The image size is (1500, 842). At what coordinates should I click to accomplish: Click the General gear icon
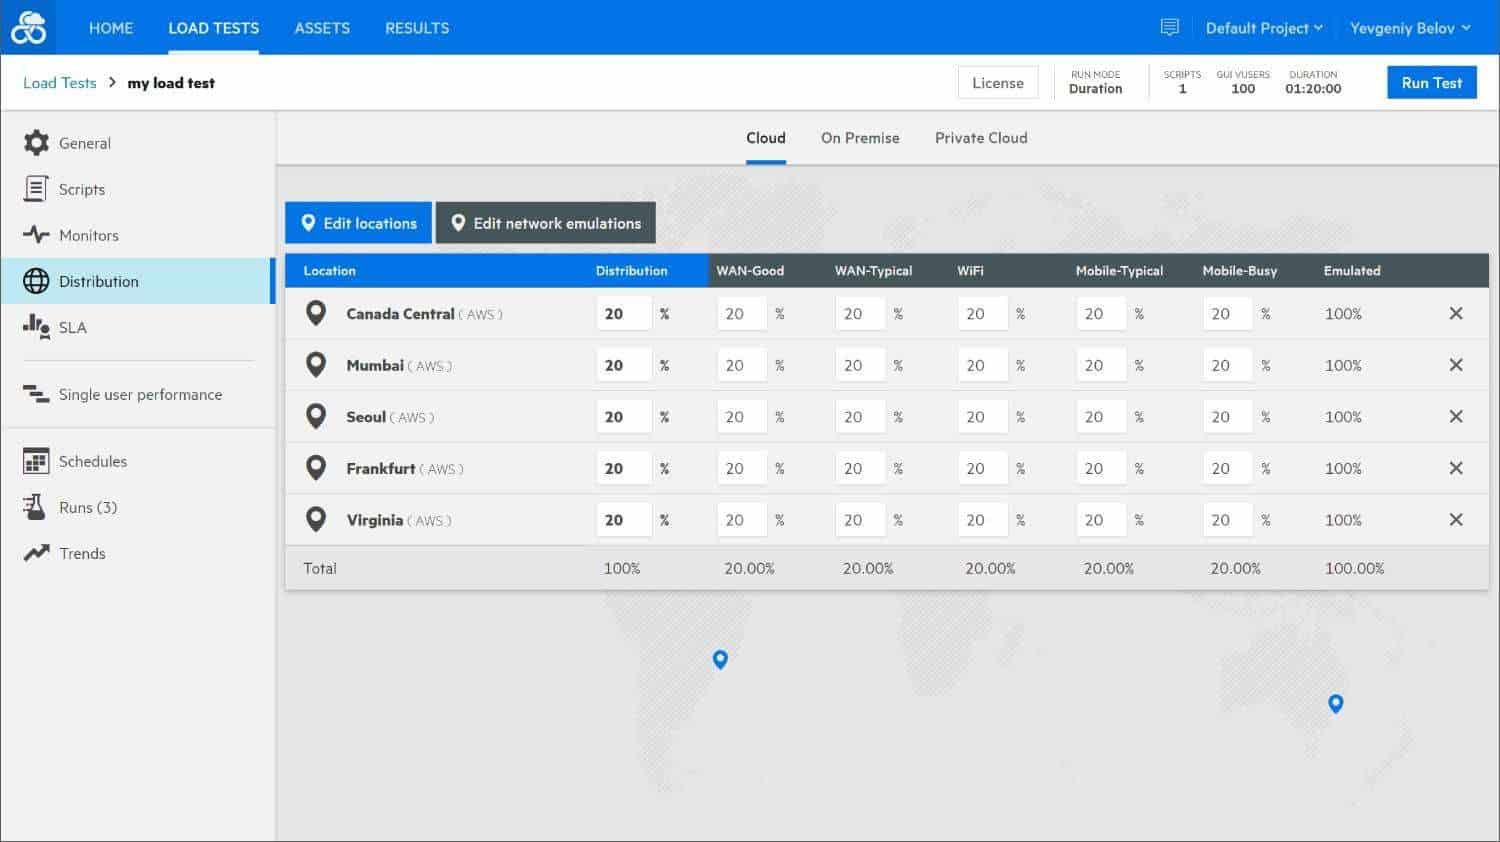coord(36,143)
